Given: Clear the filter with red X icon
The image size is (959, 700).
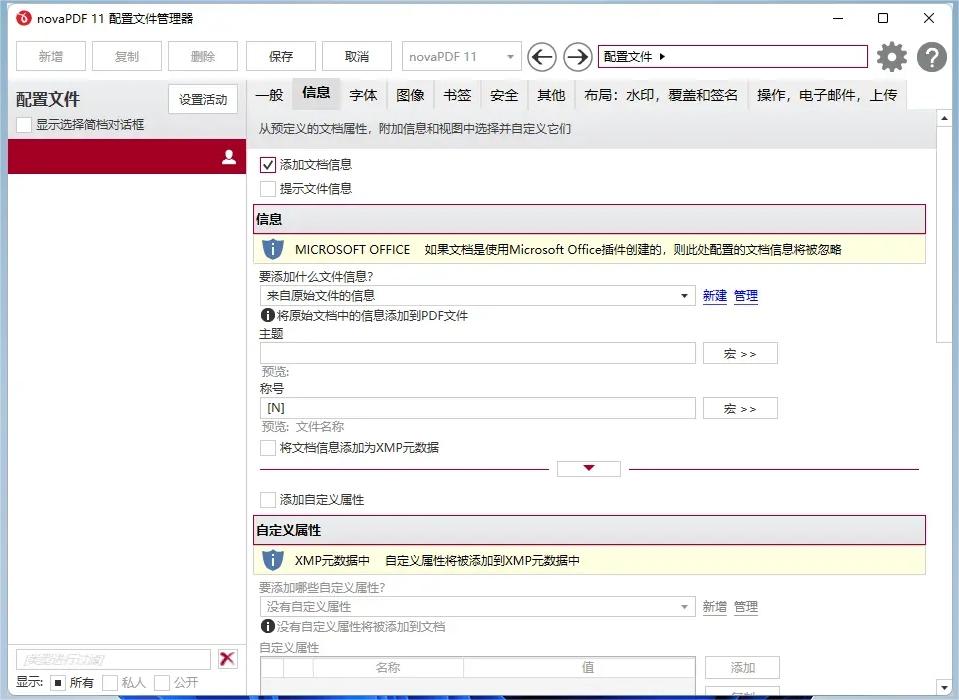Looking at the screenshot, I should click(227, 658).
